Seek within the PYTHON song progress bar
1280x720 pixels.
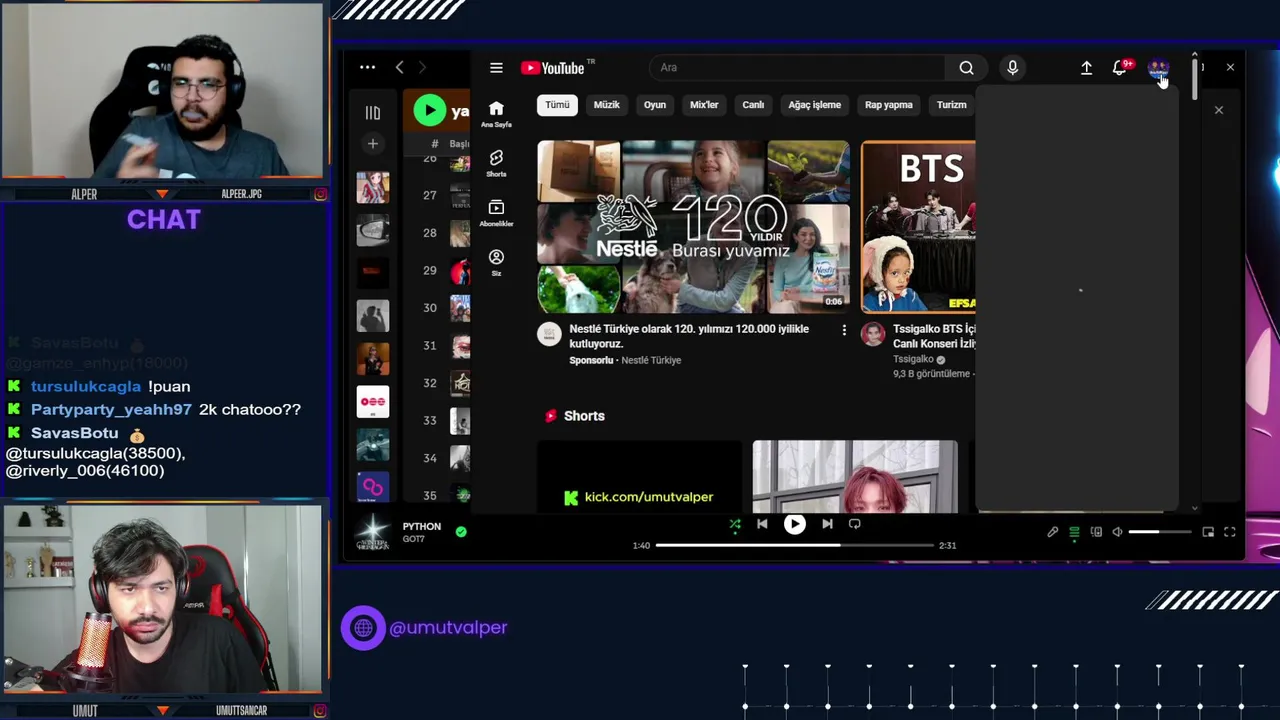click(x=794, y=546)
